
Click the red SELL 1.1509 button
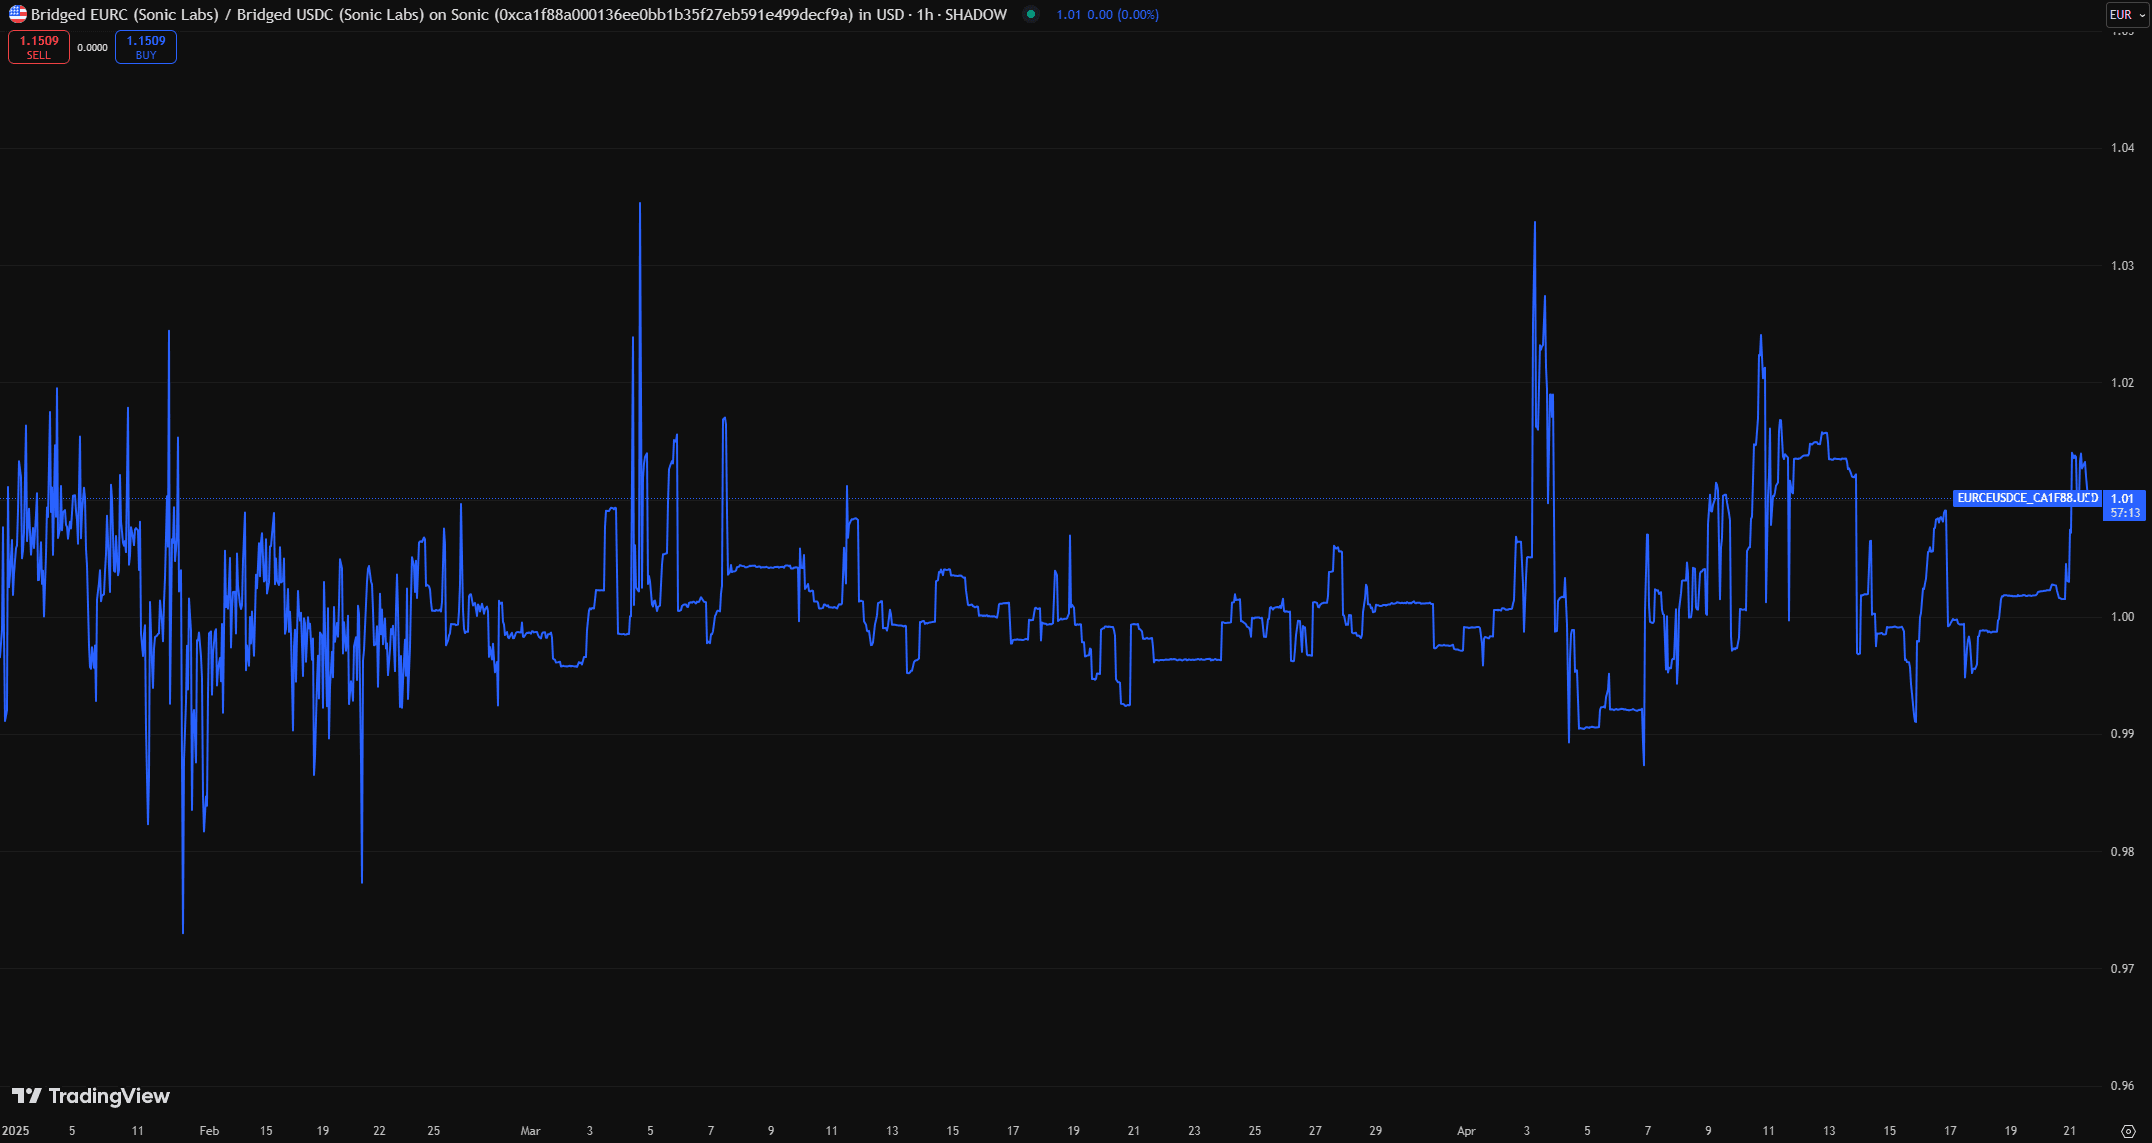point(39,47)
